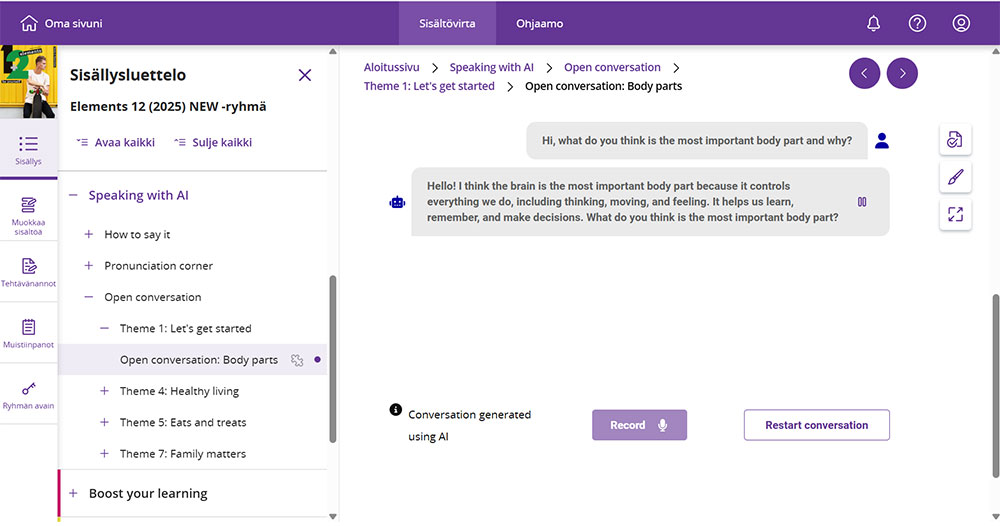This screenshot has height=526, width=1000.
Task: Click the help question mark icon
Action: pyautogui.click(x=917, y=23)
